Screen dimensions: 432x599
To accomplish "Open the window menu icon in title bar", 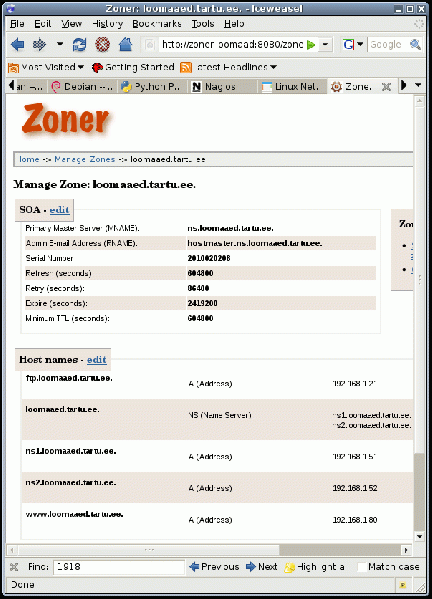I will (11, 8).
